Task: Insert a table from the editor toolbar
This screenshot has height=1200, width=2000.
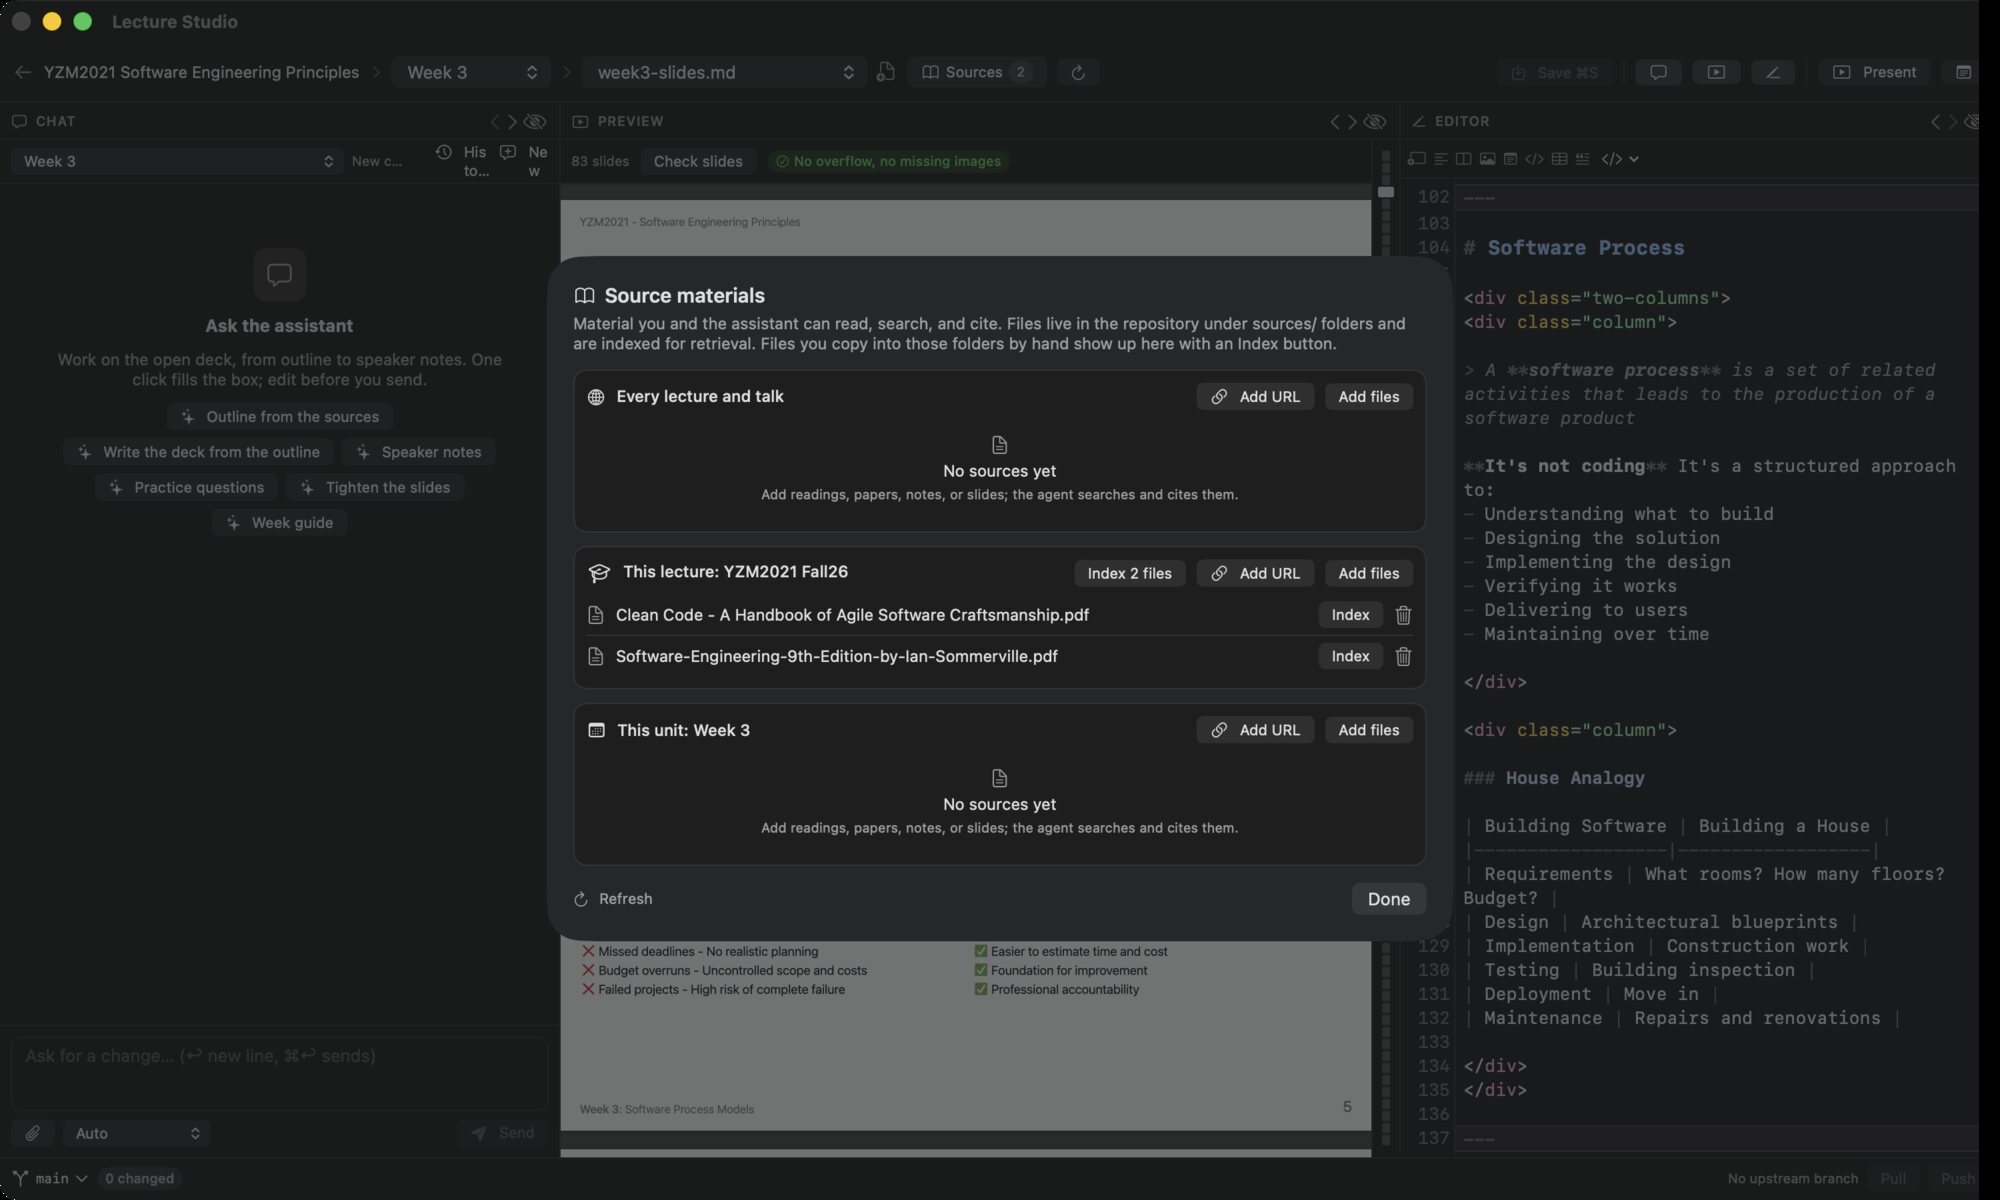Action: pos(1559,159)
